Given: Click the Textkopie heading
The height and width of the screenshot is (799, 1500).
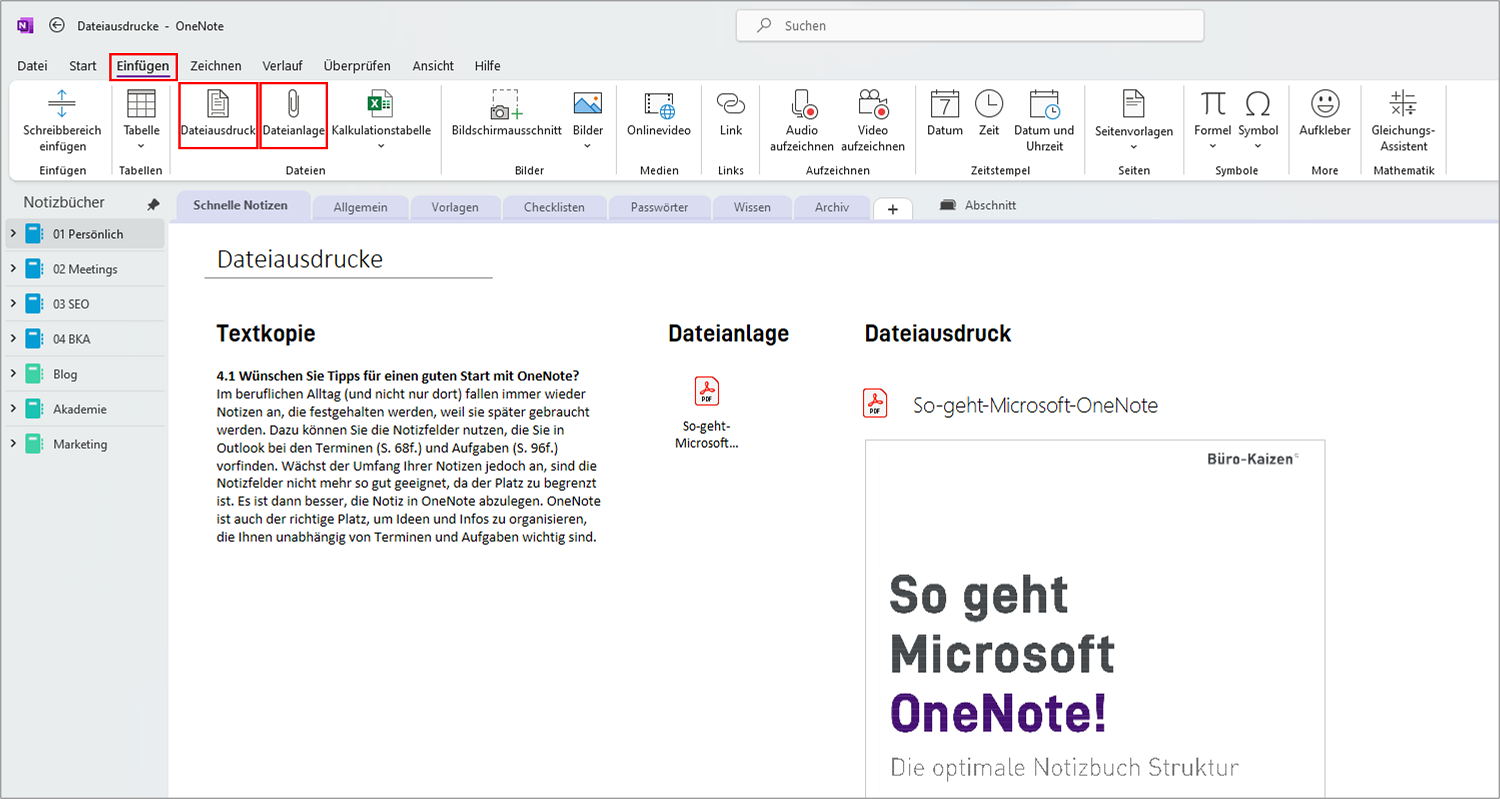Looking at the screenshot, I should click(266, 334).
